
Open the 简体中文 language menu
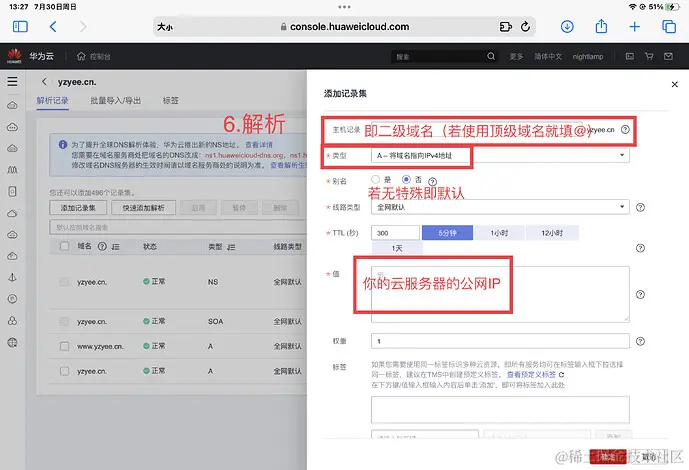tap(548, 56)
